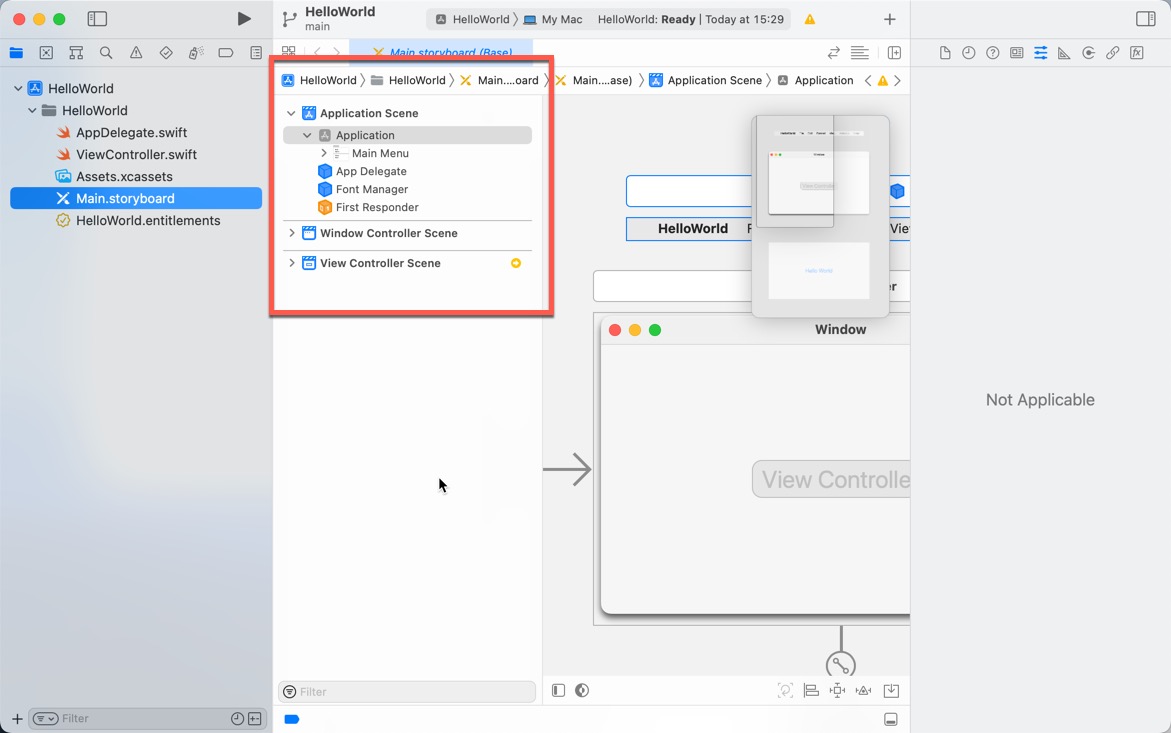The width and height of the screenshot is (1171, 733).
Task: Show the Quick Help inspector
Action: 993,52
